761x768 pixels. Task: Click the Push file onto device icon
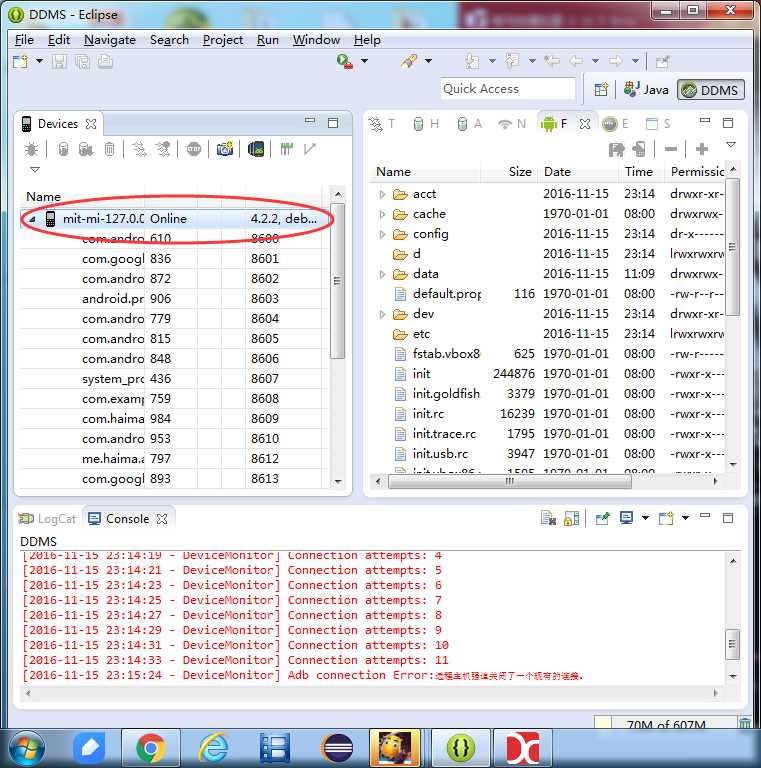point(639,149)
